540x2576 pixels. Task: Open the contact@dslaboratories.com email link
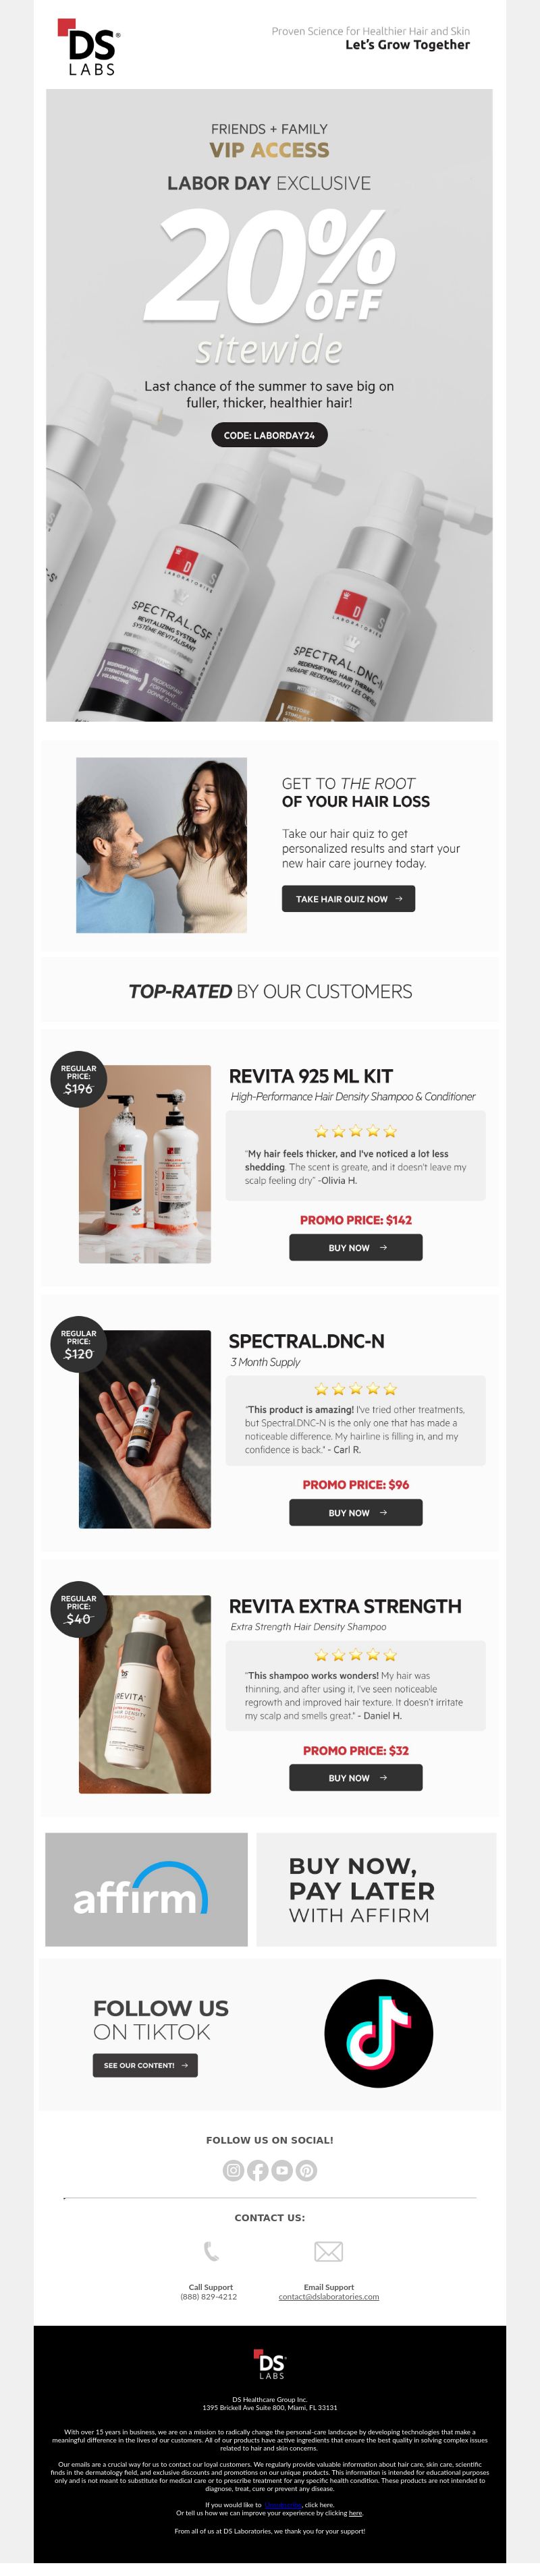pyautogui.click(x=328, y=2297)
